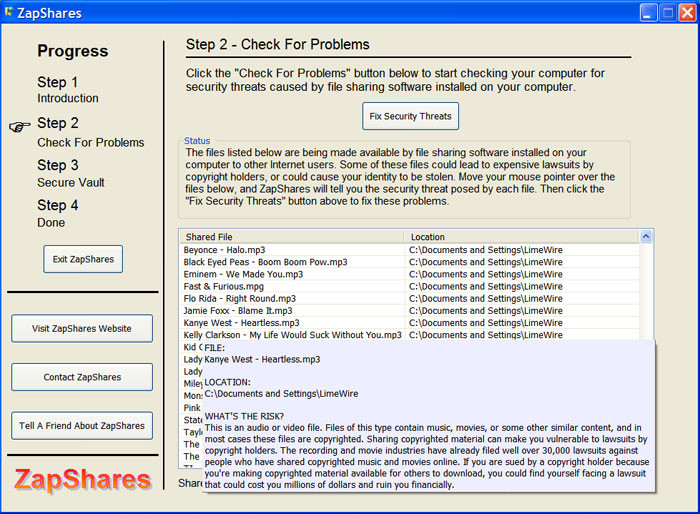Viewport: 700px width, 514px height.
Task: Click Step 3 Secure Vault label
Action: 71,173
